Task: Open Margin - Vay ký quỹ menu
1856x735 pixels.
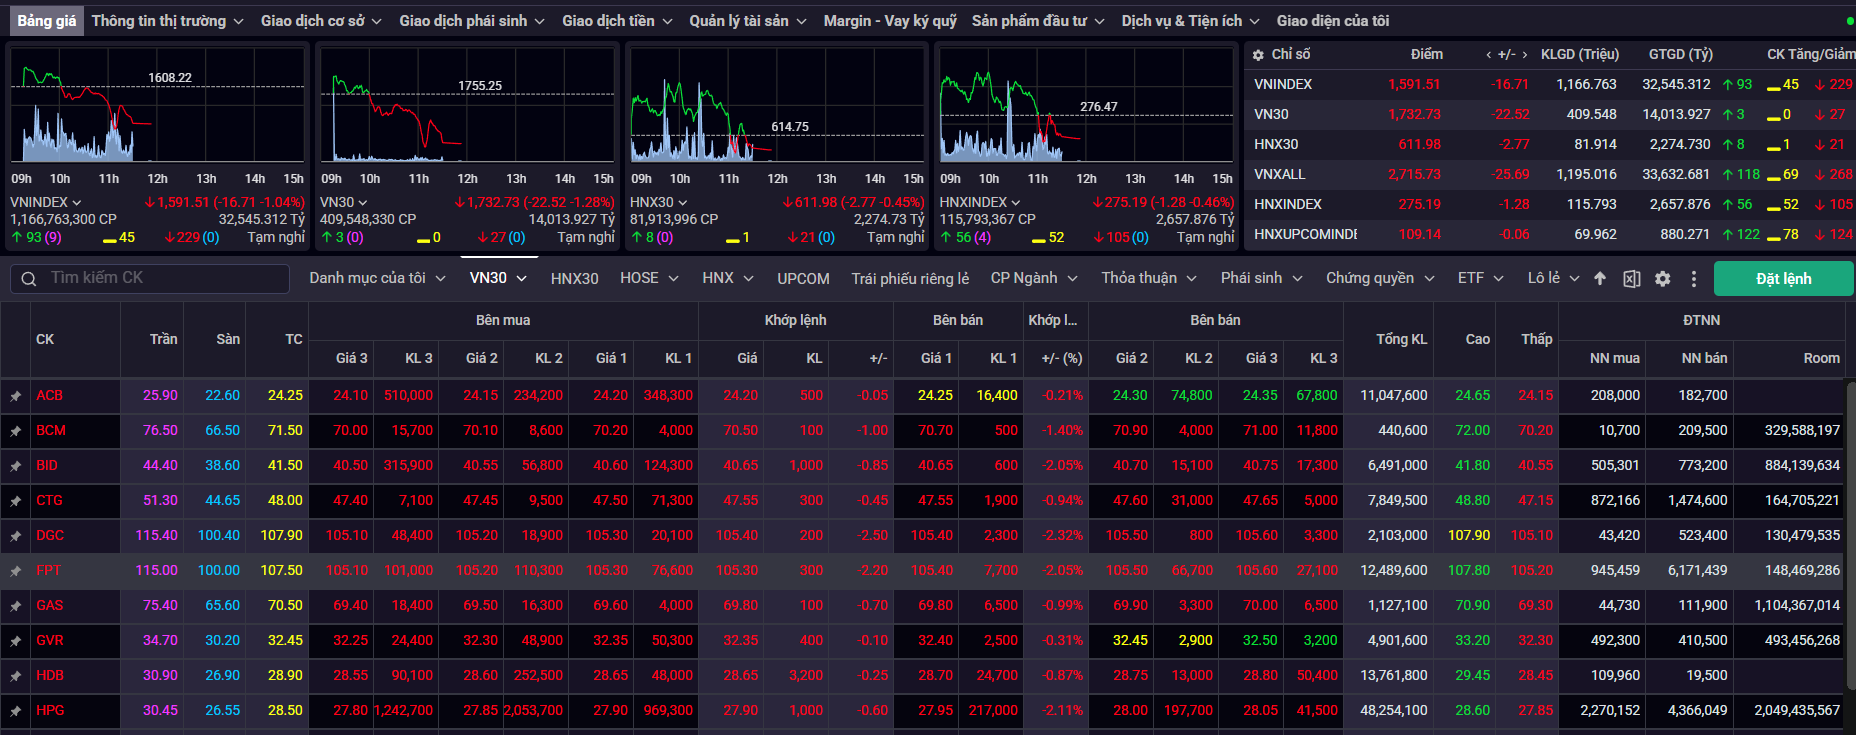Action: click(890, 21)
